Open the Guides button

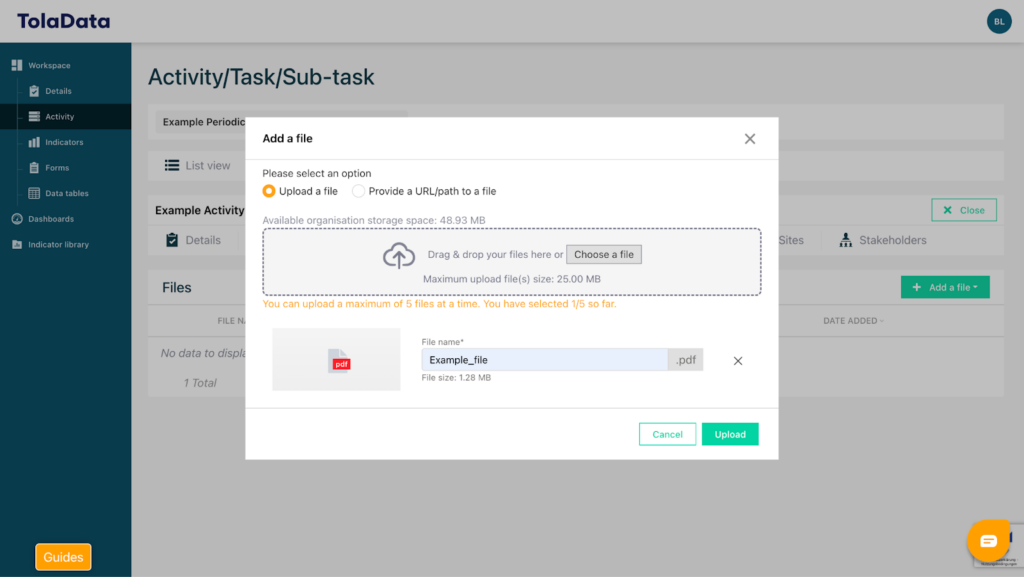pyautogui.click(x=63, y=557)
